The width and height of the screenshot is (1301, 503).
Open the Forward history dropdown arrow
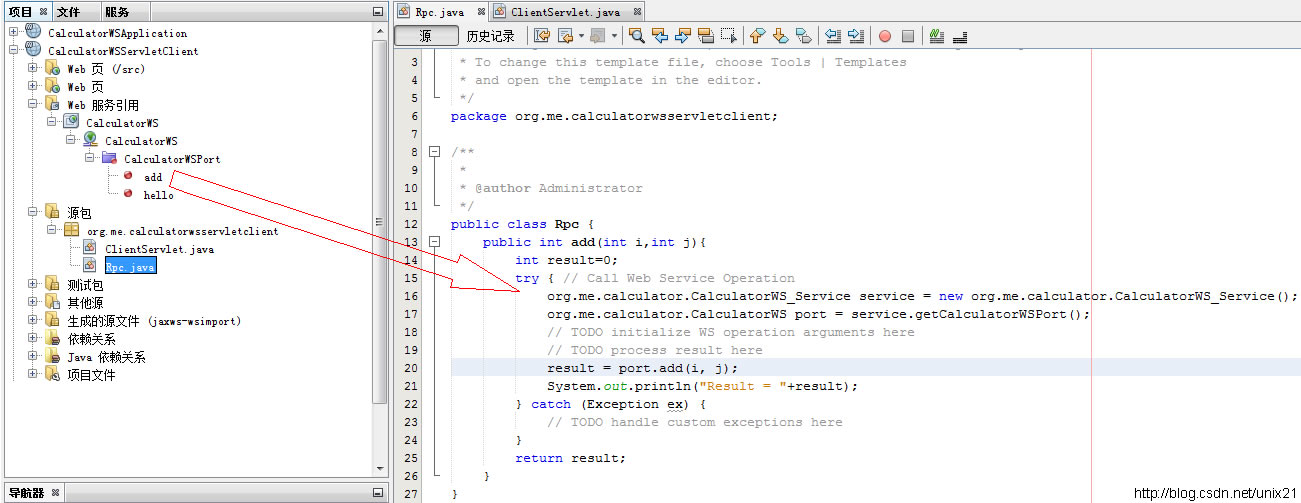pyautogui.click(x=614, y=36)
